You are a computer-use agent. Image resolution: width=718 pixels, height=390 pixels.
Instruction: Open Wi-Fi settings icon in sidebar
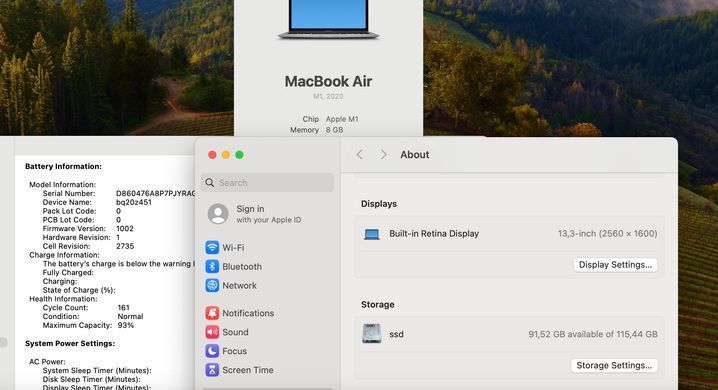212,248
